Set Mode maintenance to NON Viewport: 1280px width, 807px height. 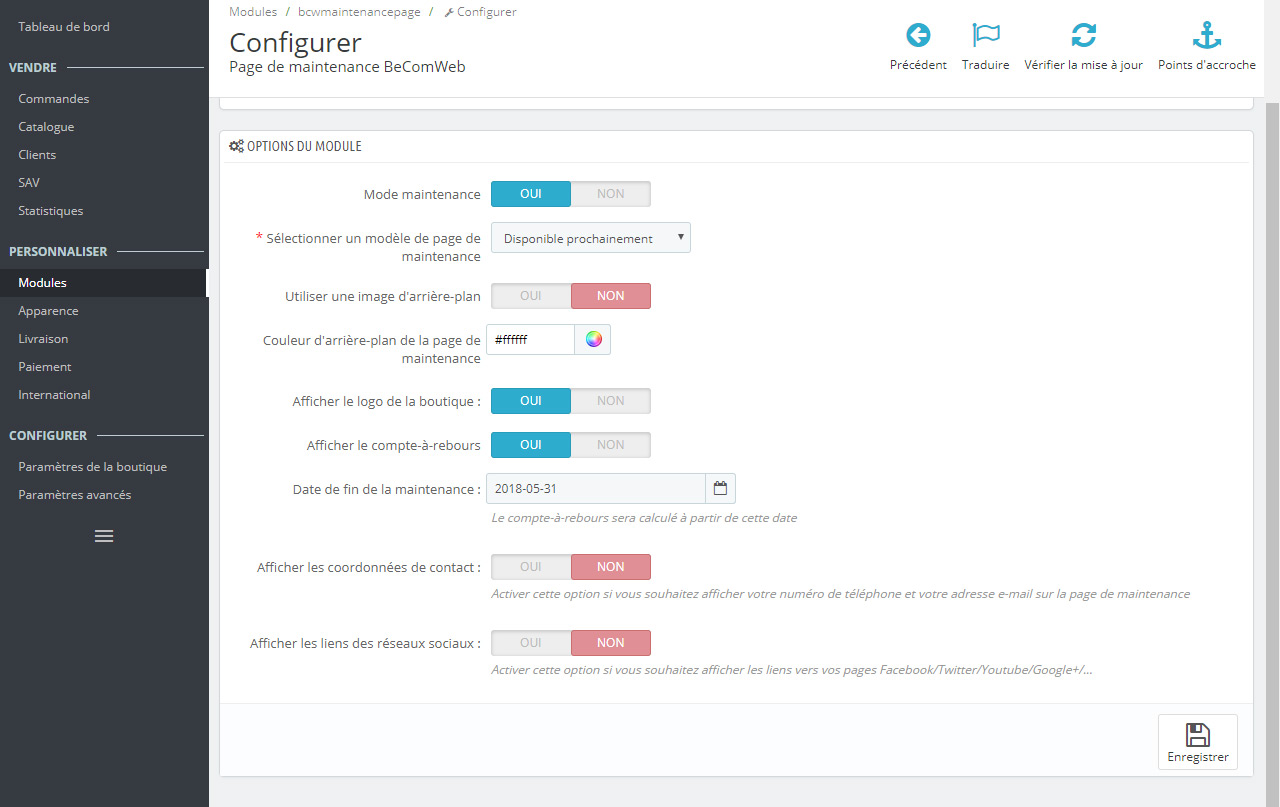coord(610,194)
